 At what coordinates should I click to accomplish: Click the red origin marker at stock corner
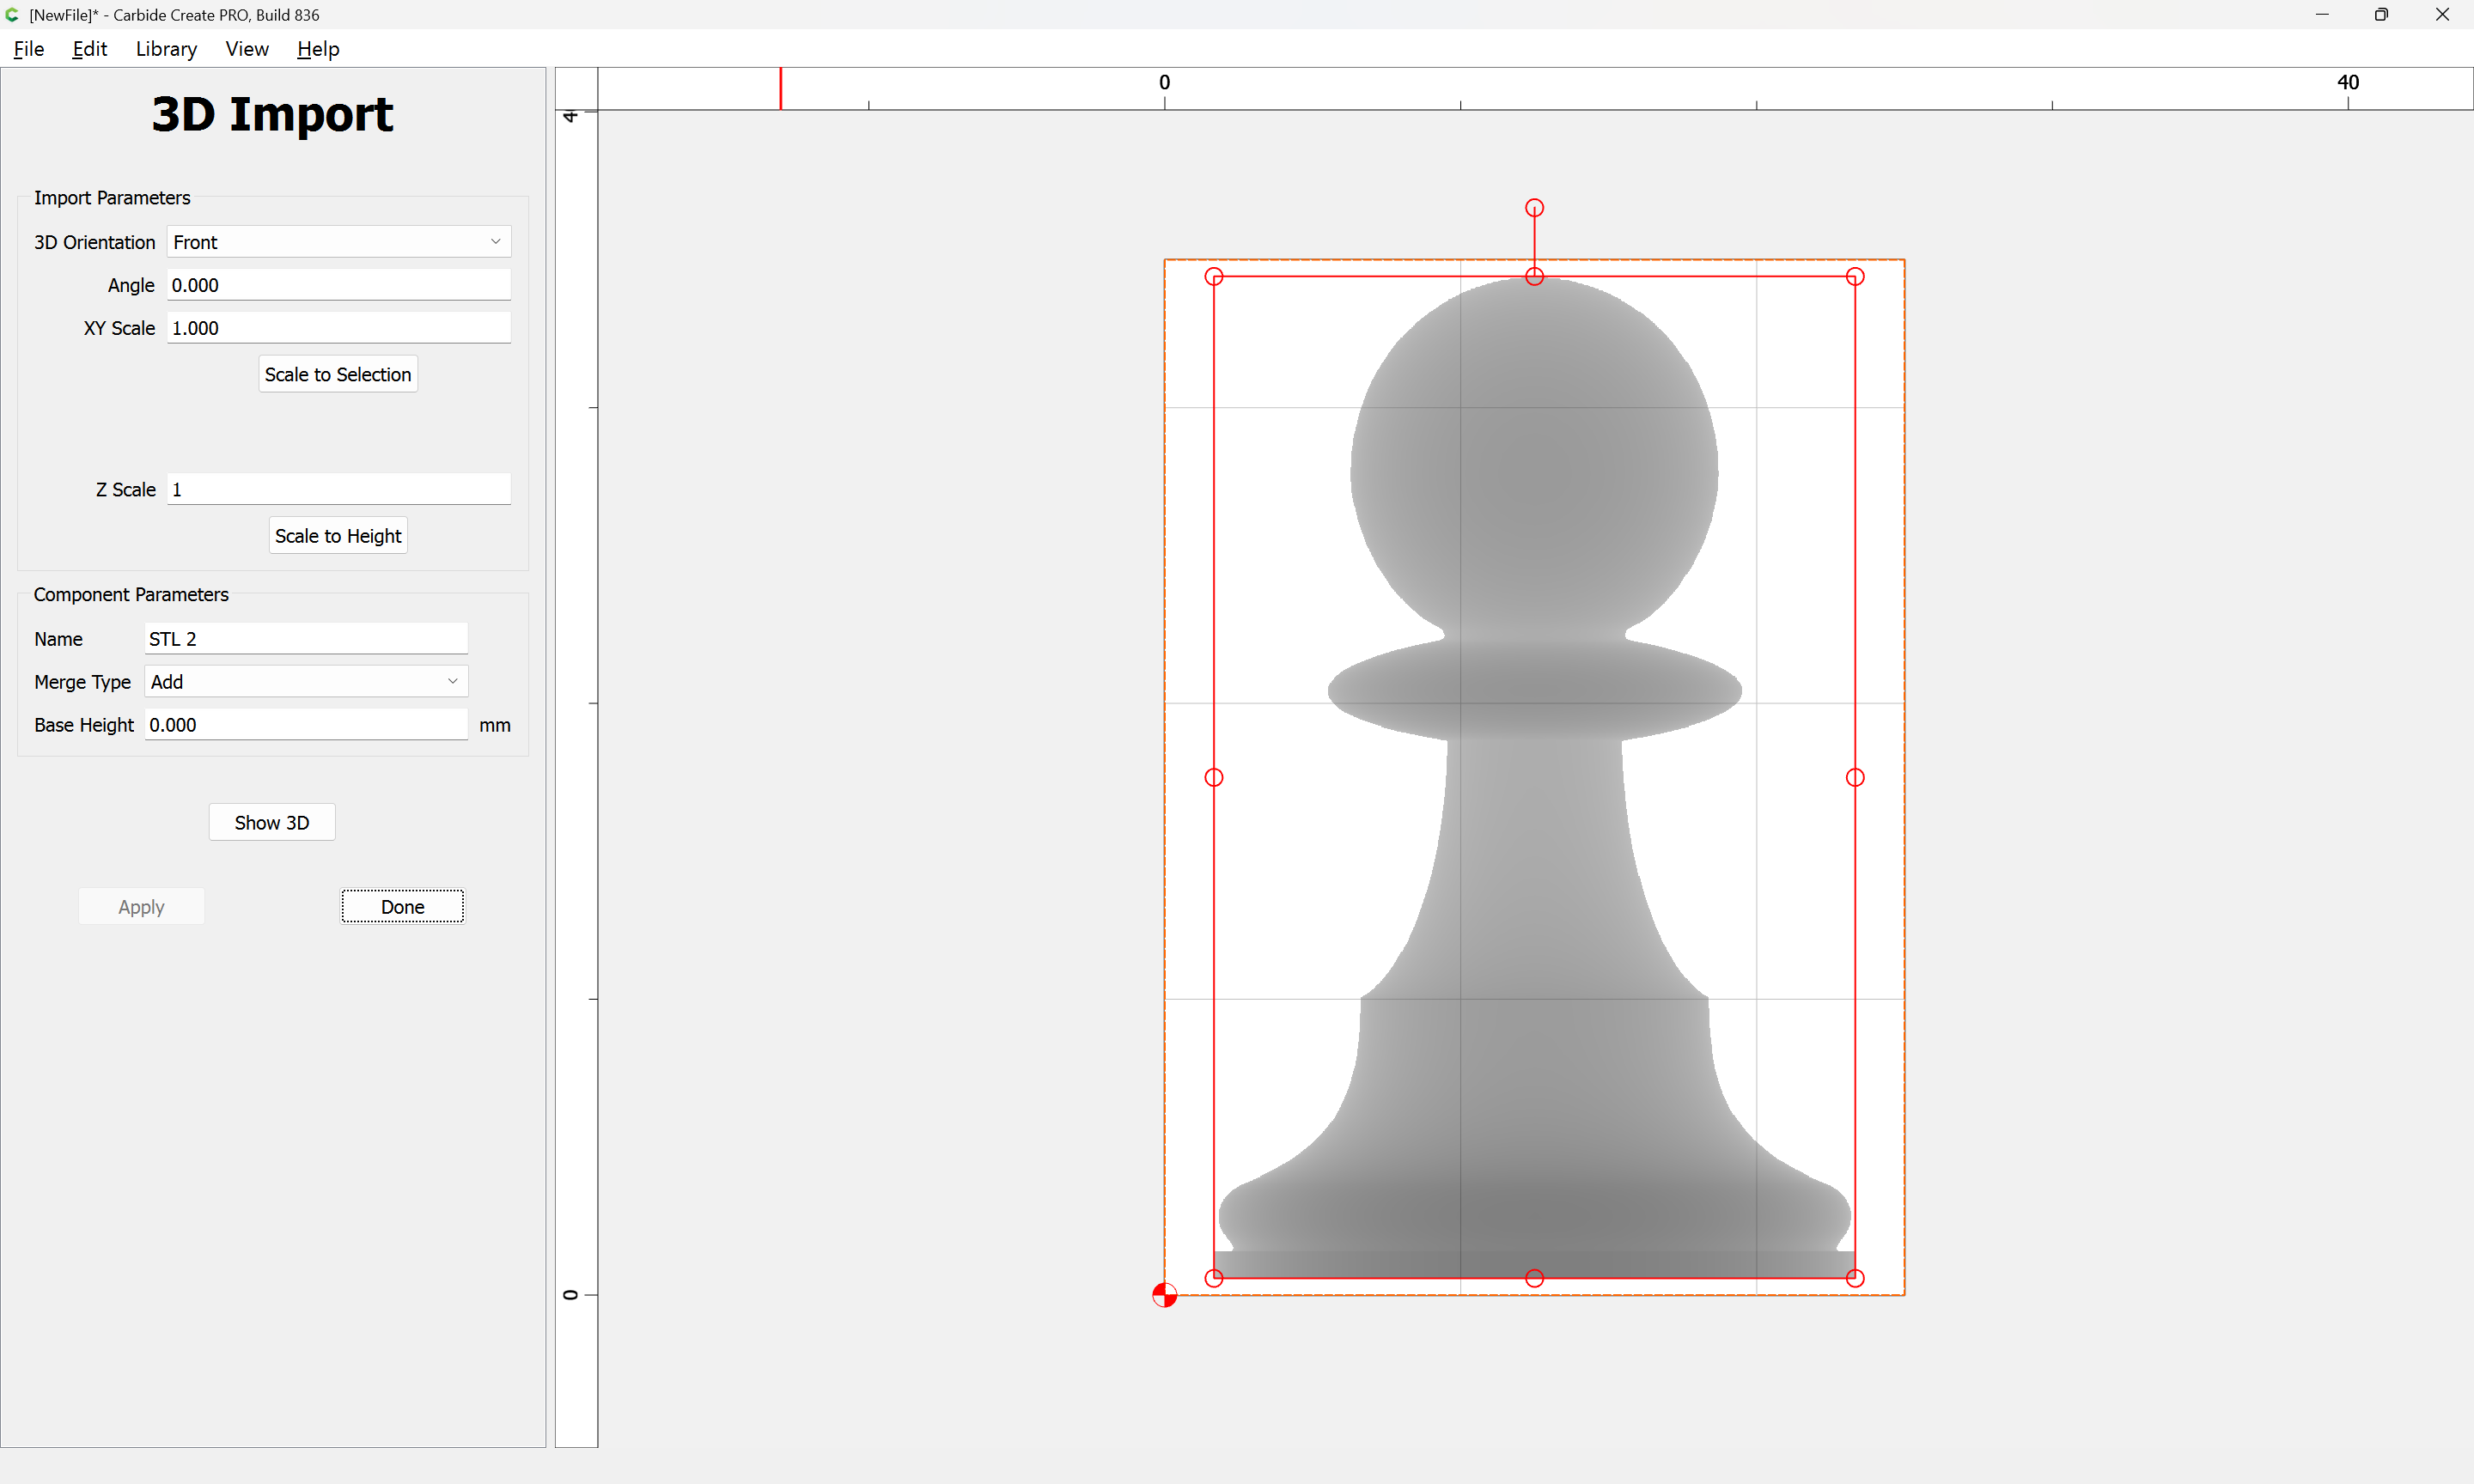[x=1164, y=1295]
